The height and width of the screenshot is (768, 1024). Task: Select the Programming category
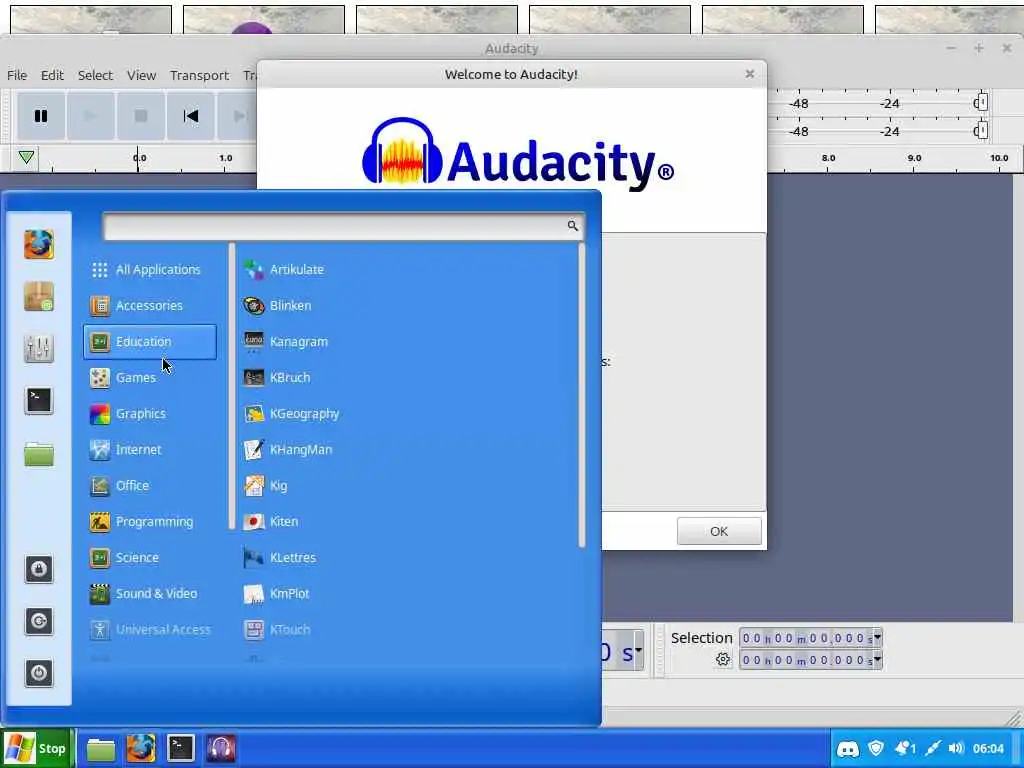click(150, 521)
